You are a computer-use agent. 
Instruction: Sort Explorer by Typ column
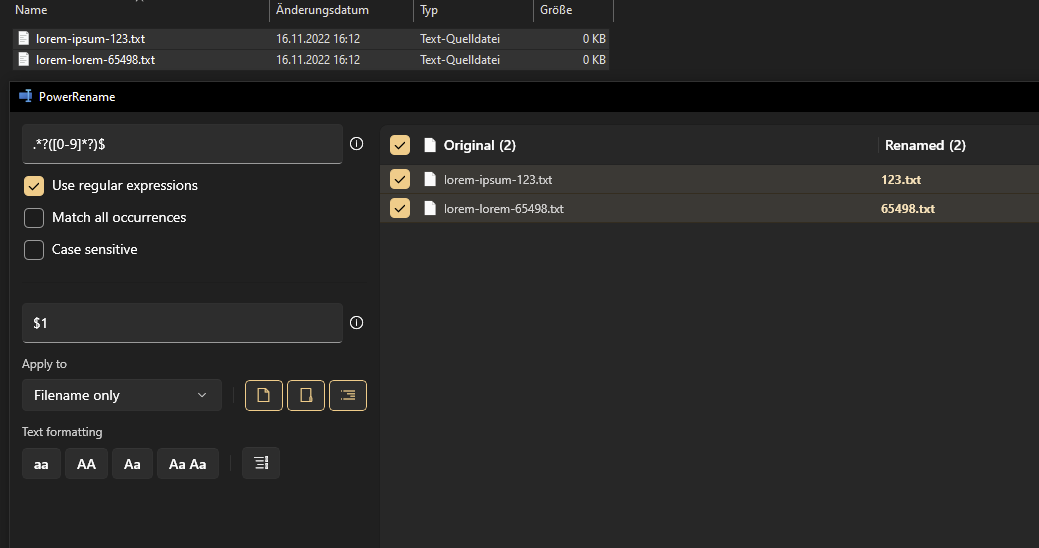point(429,10)
